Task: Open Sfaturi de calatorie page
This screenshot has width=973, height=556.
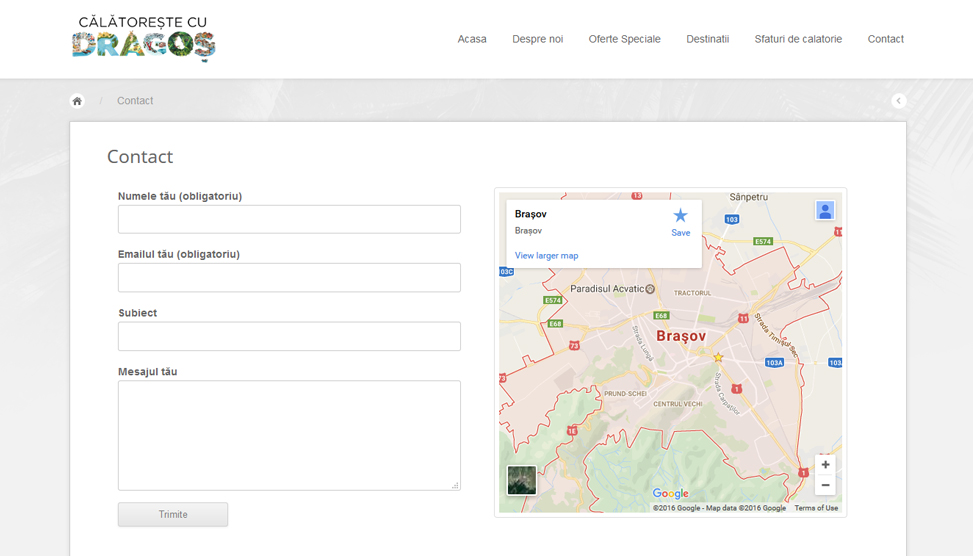Action: click(x=798, y=39)
